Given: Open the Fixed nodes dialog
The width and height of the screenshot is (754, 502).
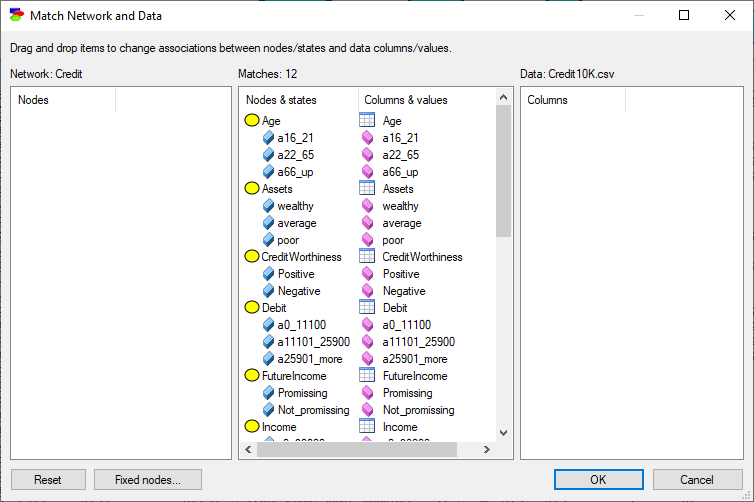Looking at the screenshot, I should tap(148, 479).
